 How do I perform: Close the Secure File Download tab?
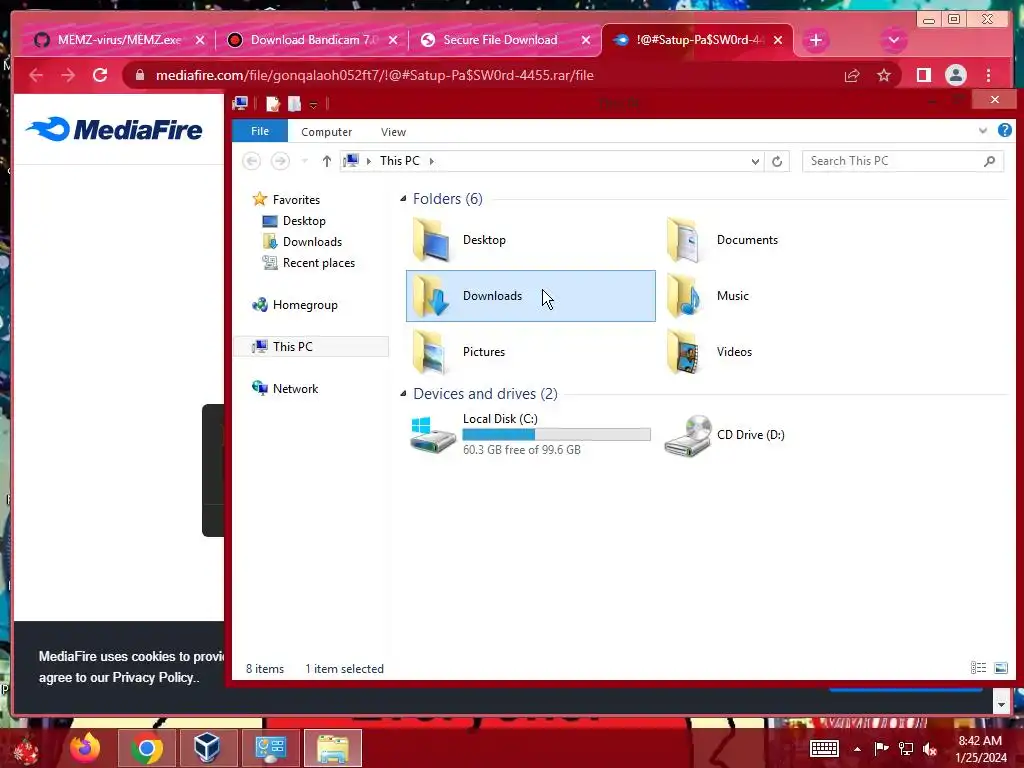(586, 40)
